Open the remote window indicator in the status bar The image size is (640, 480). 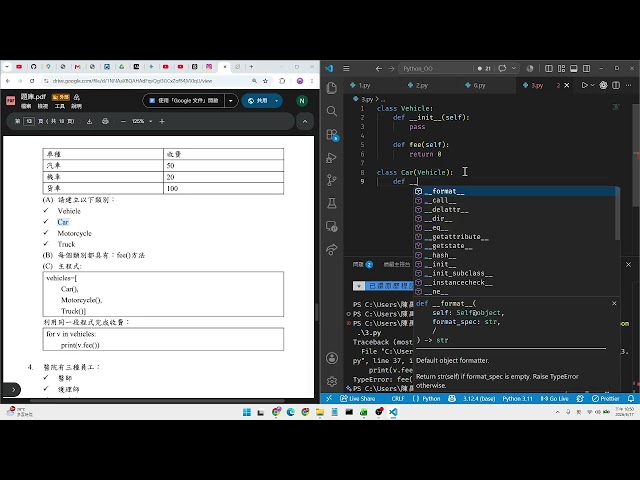[x=329, y=398]
